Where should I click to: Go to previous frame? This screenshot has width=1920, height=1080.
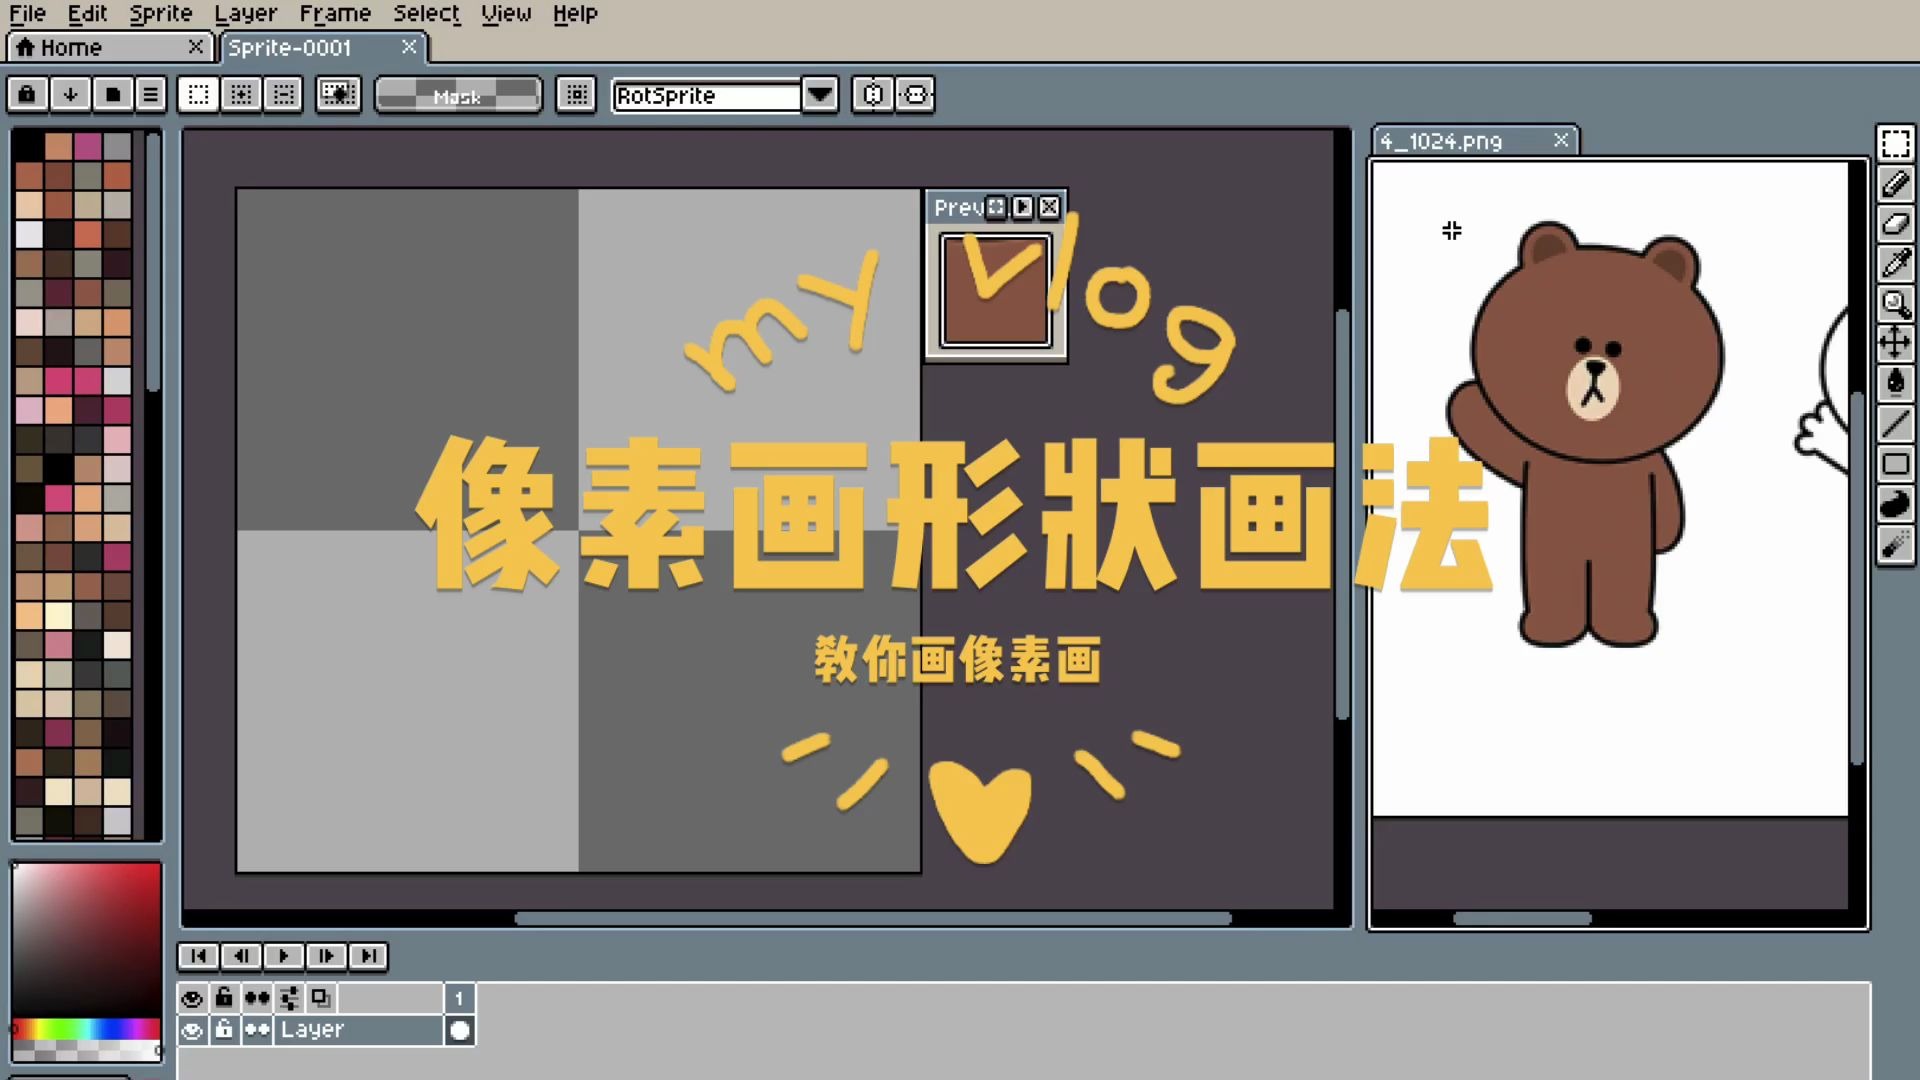(x=241, y=956)
